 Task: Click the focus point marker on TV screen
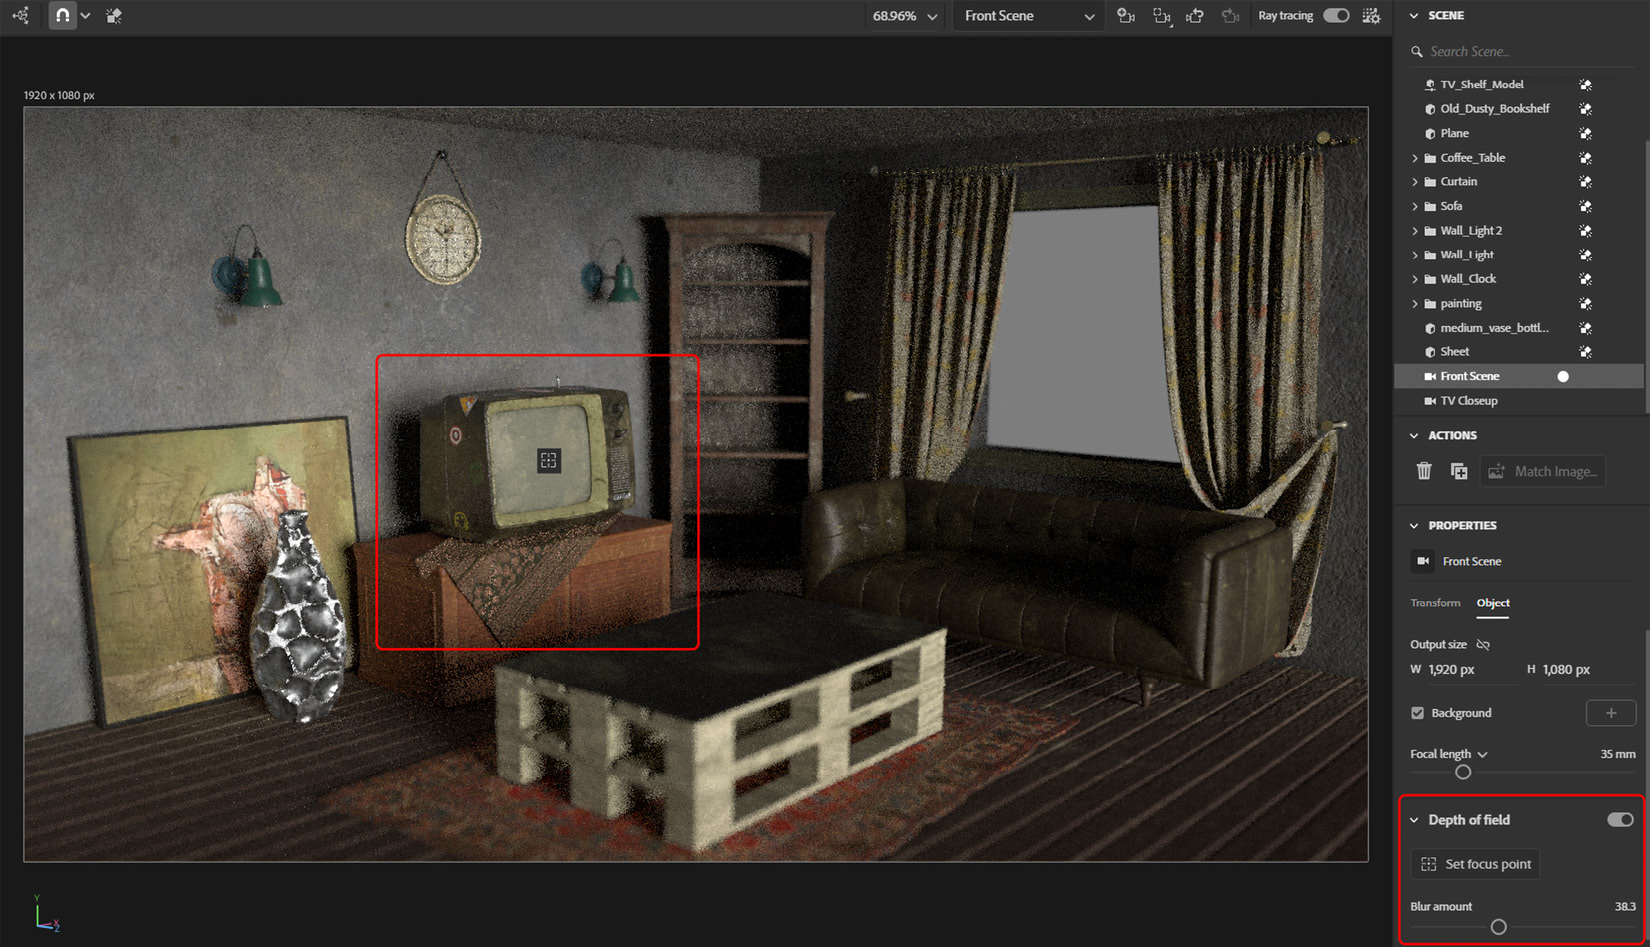pos(549,461)
